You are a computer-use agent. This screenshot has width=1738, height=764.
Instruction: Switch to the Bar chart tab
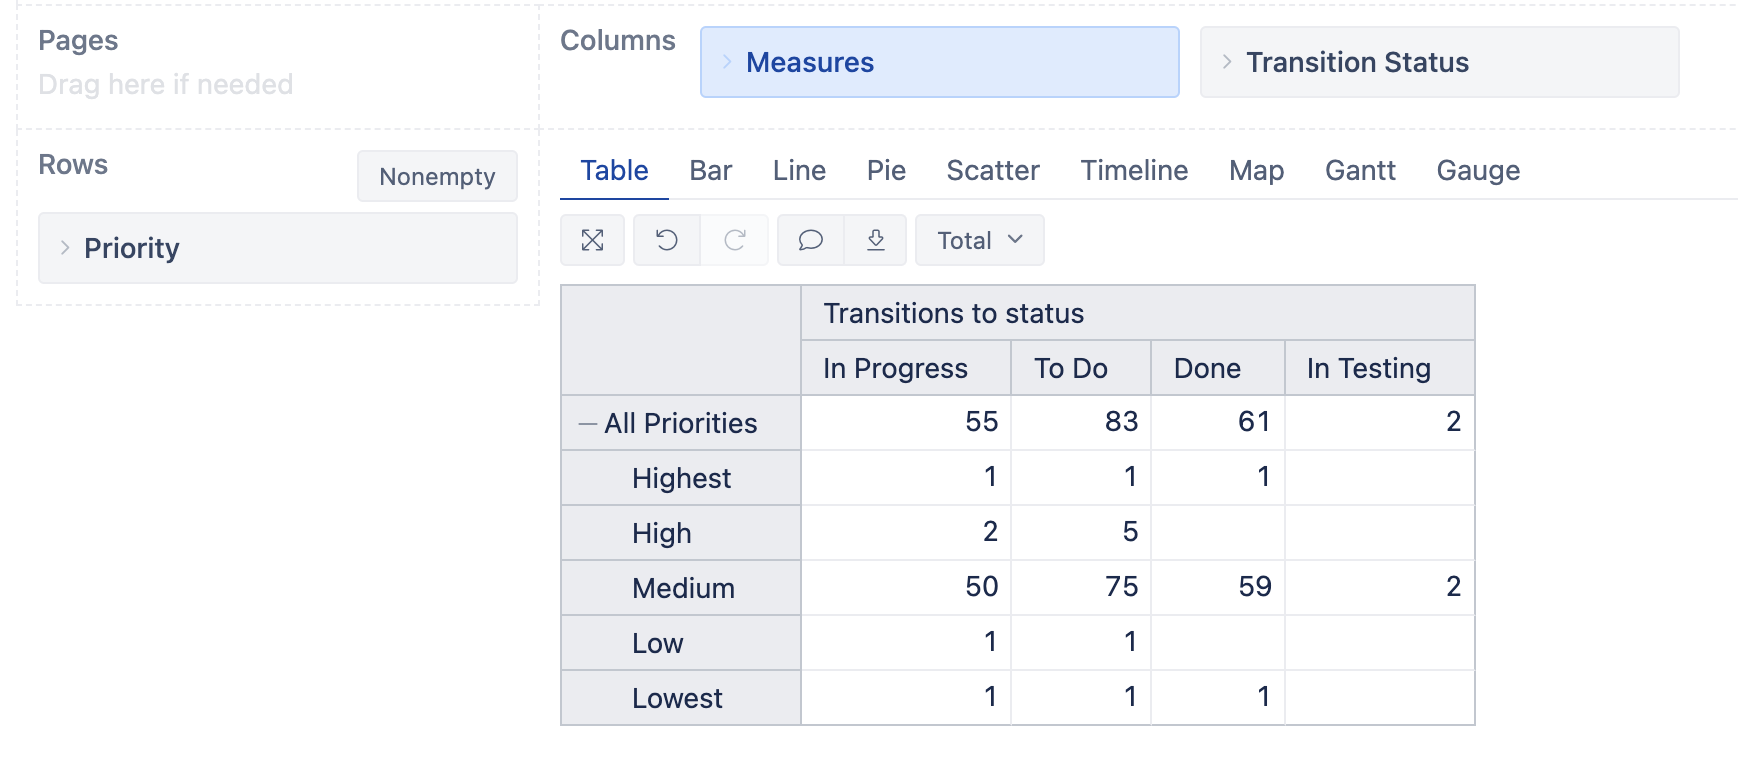(710, 171)
